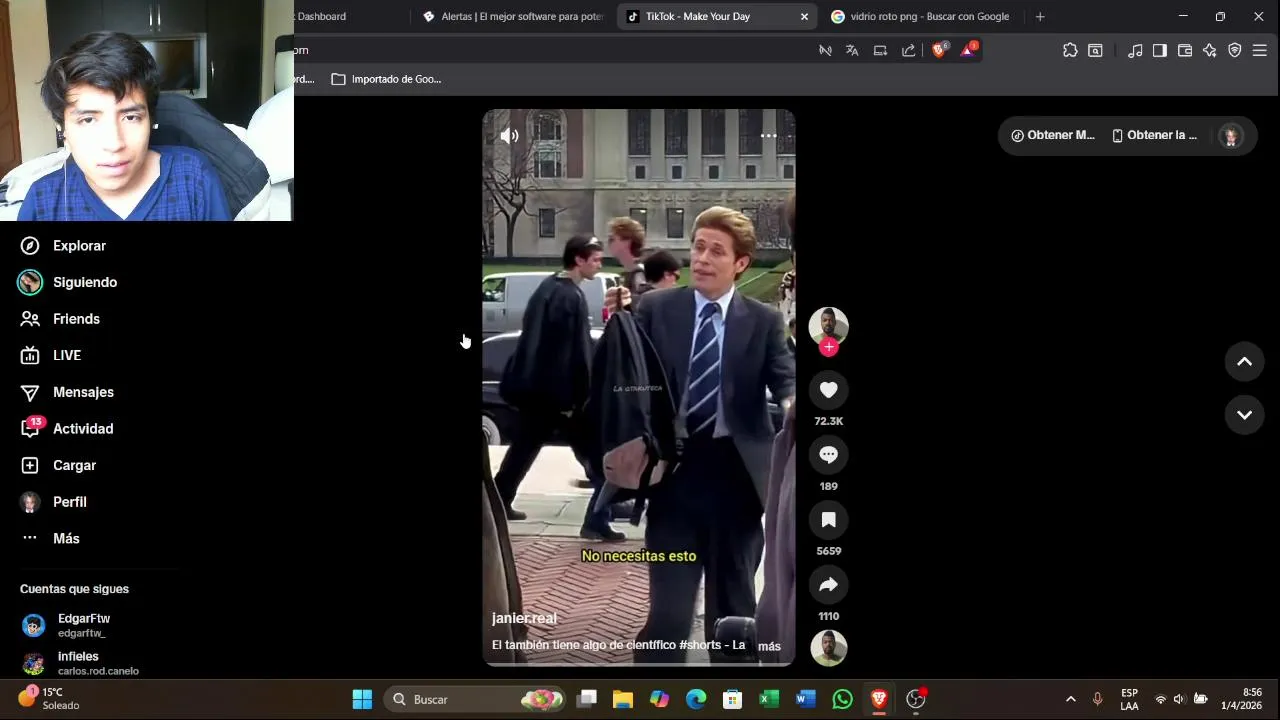Screen dimensions: 1280x720
Task: Open the profile avatar in top-right pill
Action: 1231,136
